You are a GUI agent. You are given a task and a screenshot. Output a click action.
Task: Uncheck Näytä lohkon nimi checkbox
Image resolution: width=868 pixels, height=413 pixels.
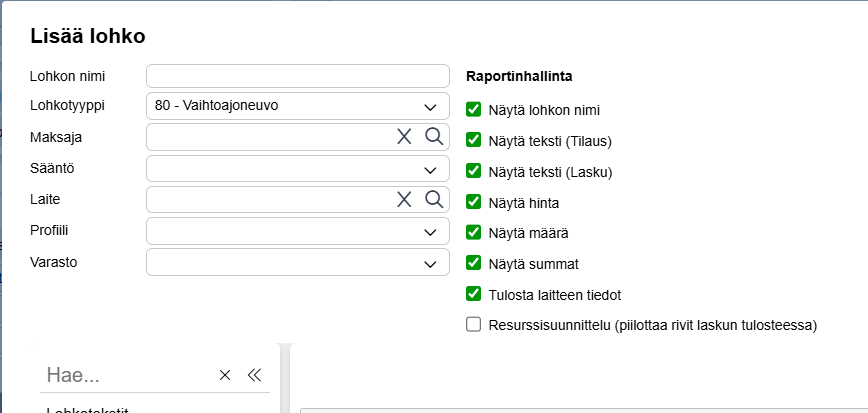click(x=474, y=109)
